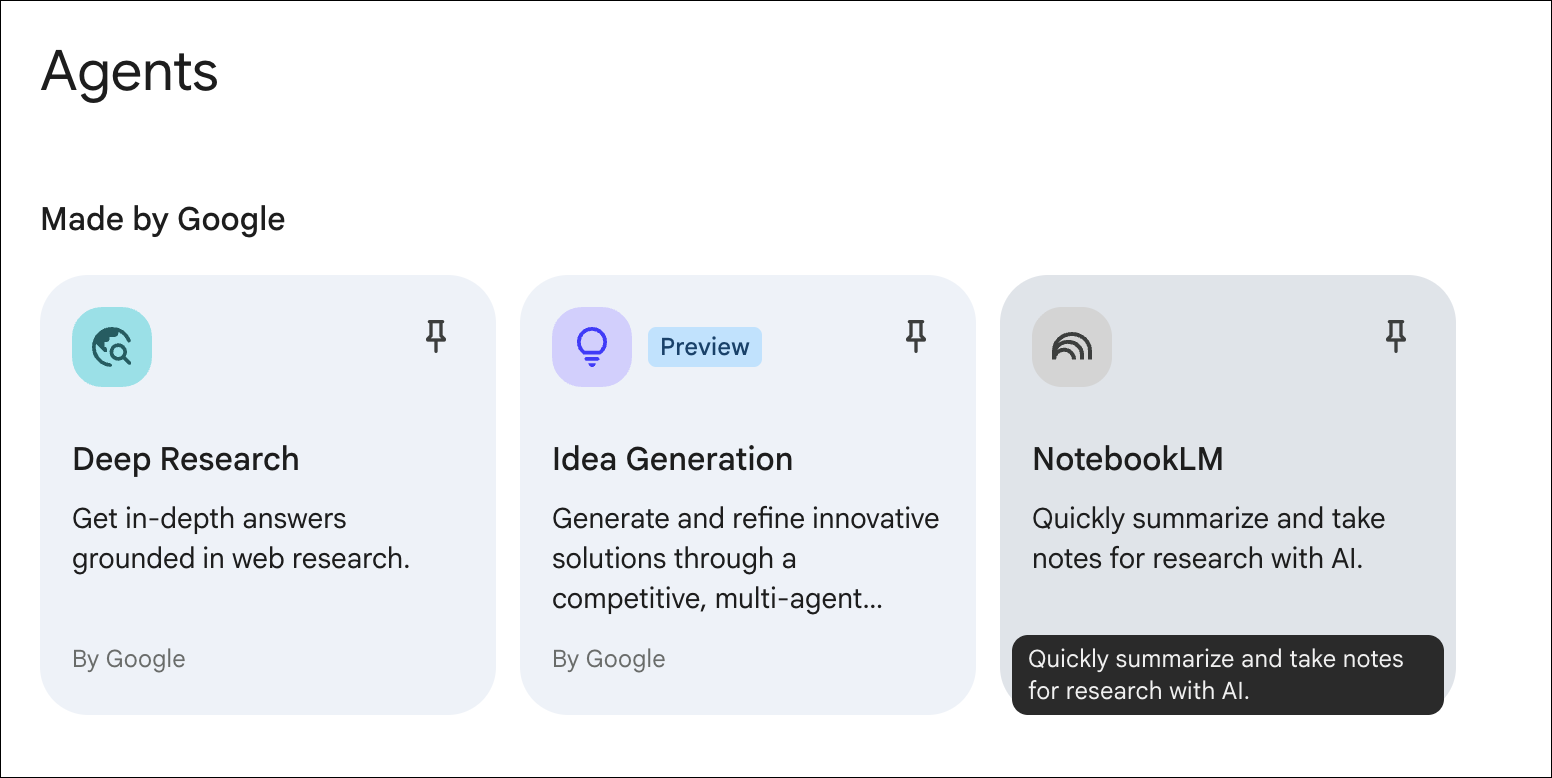Pin the NotebookLM agent
This screenshot has height=778, width=1552.
(x=1396, y=337)
